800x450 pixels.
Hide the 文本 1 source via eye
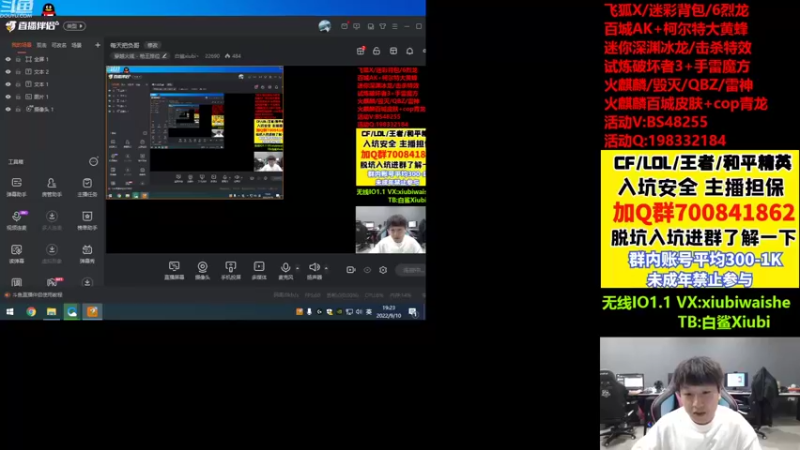coord(8,84)
